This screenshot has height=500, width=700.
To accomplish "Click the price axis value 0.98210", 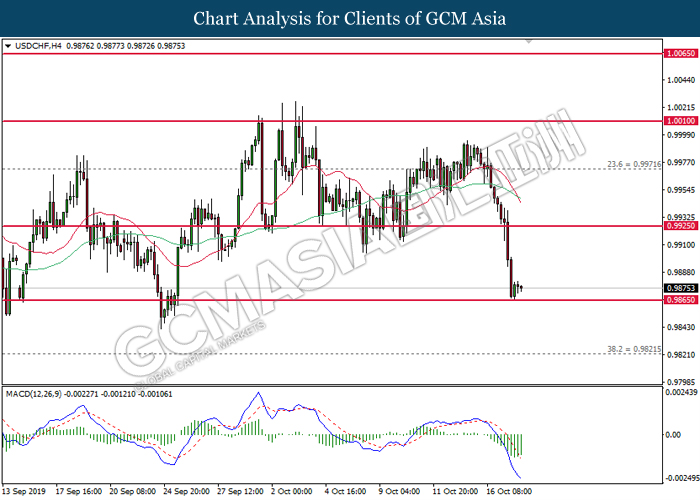I will pyautogui.click(x=681, y=355).
